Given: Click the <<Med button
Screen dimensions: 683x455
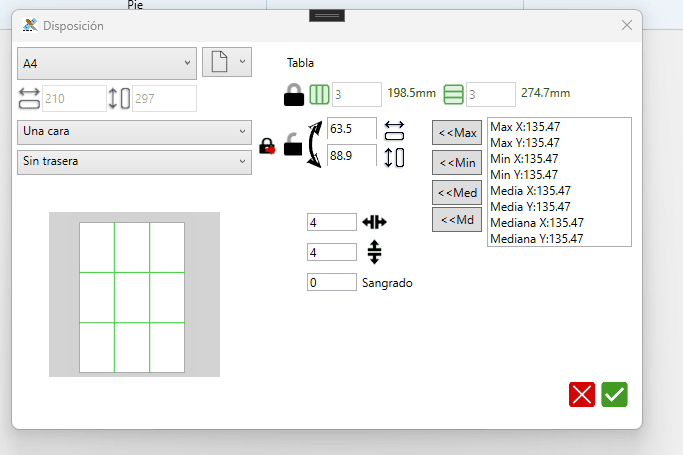Looking at the screenshot, I should click(457, 192).
